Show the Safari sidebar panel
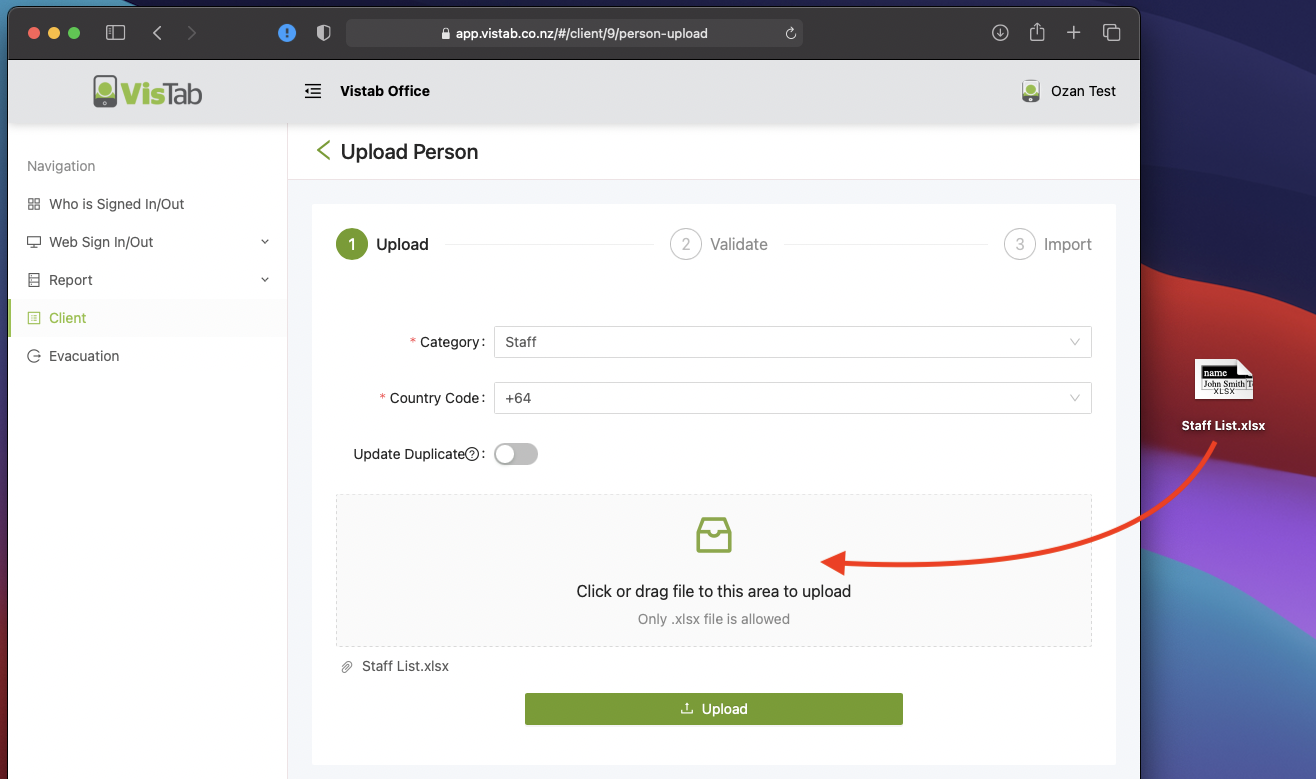 [116, 33]
